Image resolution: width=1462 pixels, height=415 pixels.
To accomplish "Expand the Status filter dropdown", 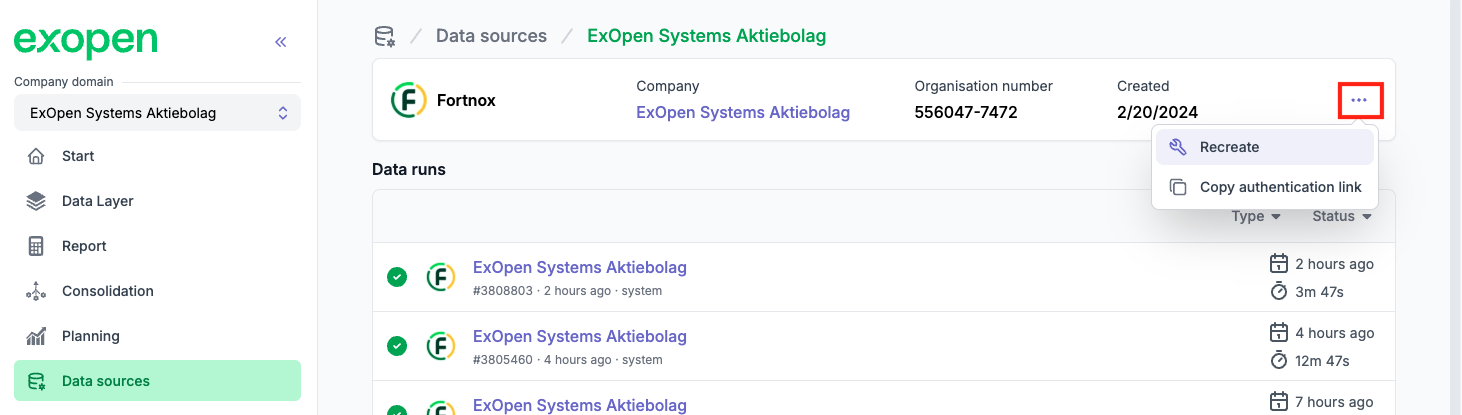I will (1341, 216).
